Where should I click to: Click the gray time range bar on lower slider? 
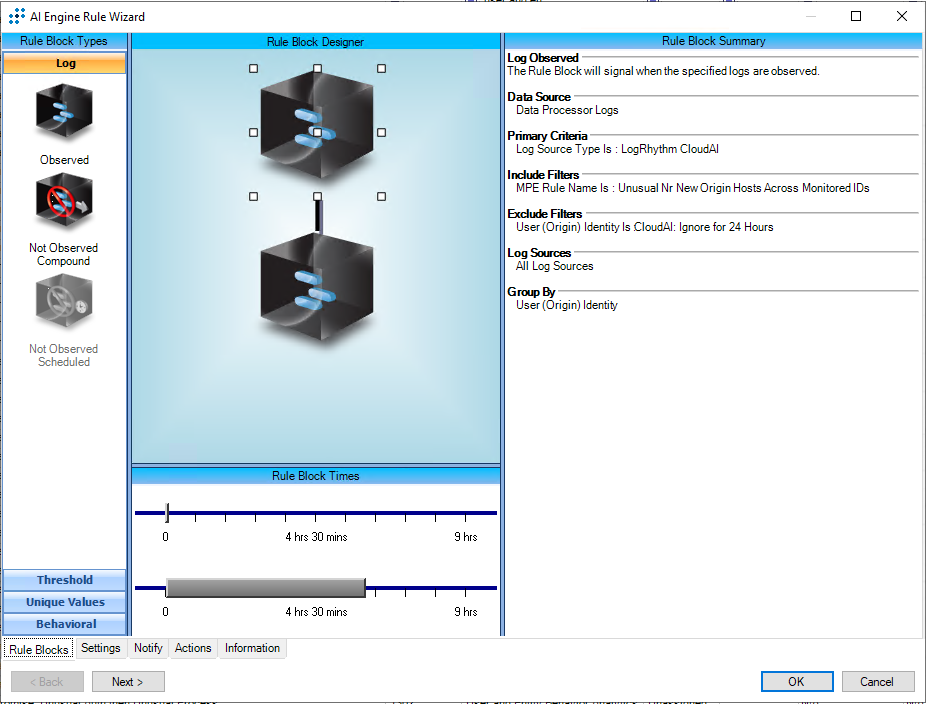point(265,588)
